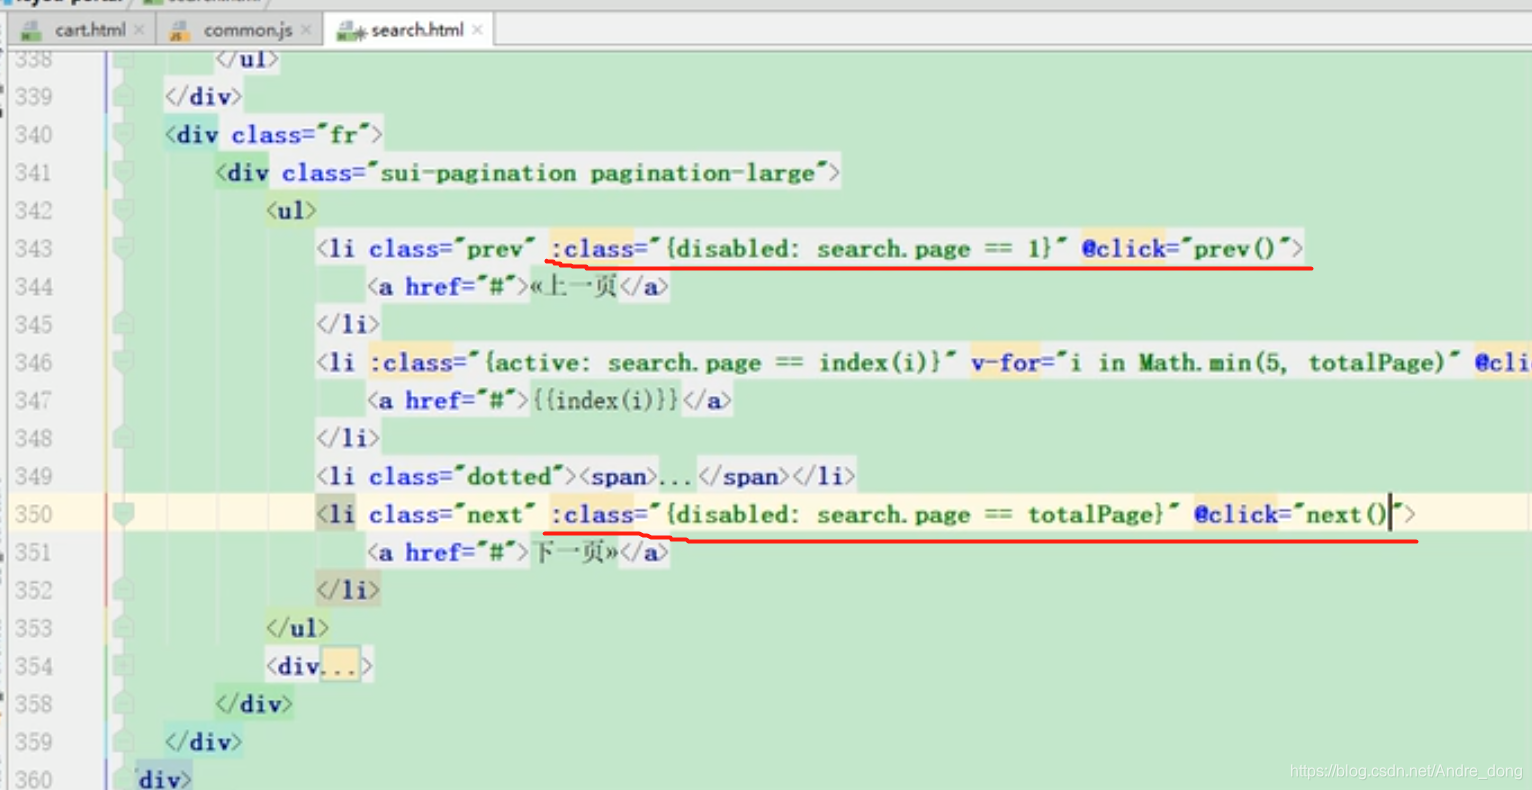Click the @click="next()" handler text
The image size is (1532, 790).
(1299, 514)
